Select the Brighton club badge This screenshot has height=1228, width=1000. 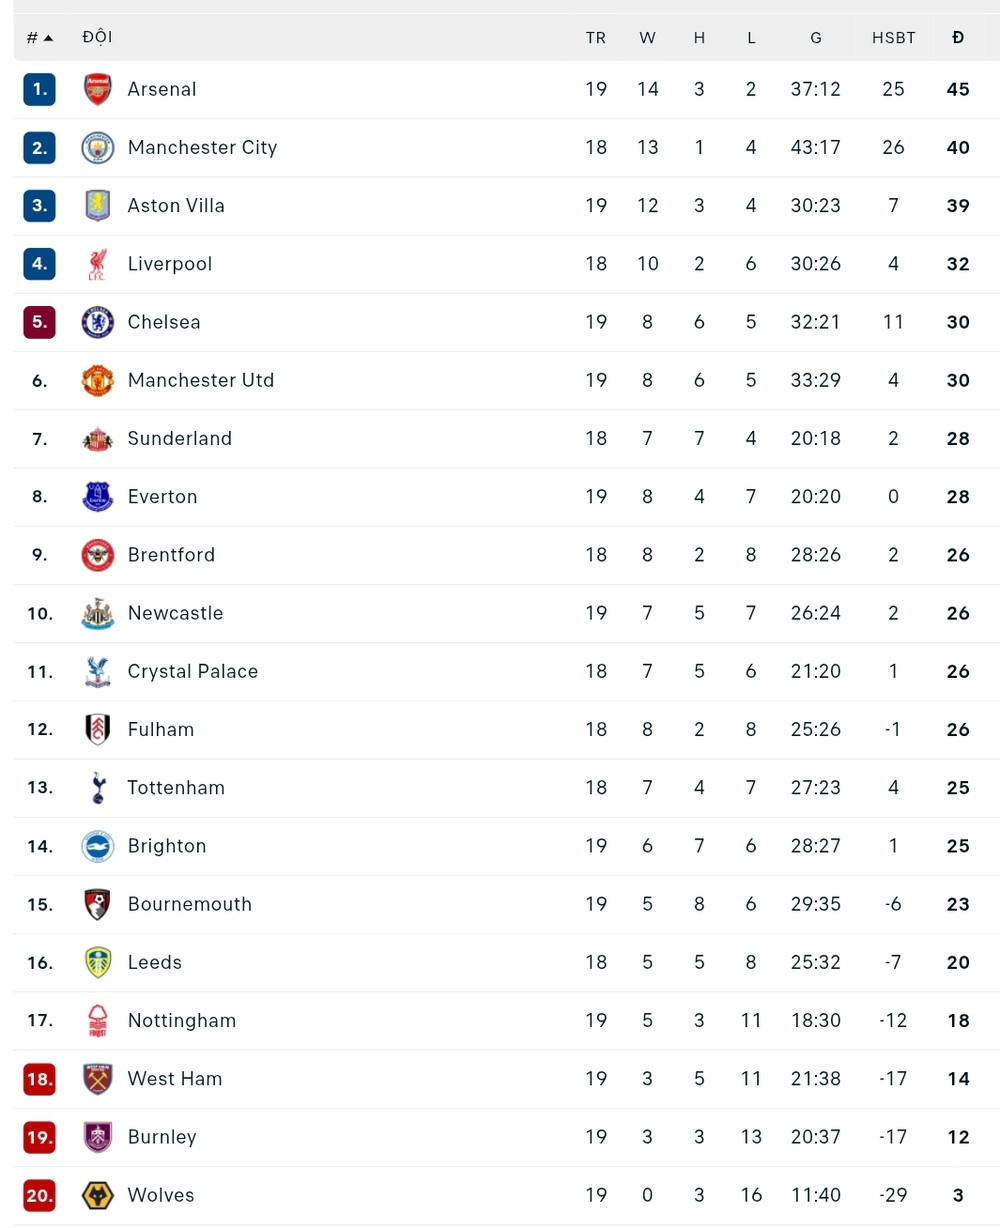pos(97,845)
